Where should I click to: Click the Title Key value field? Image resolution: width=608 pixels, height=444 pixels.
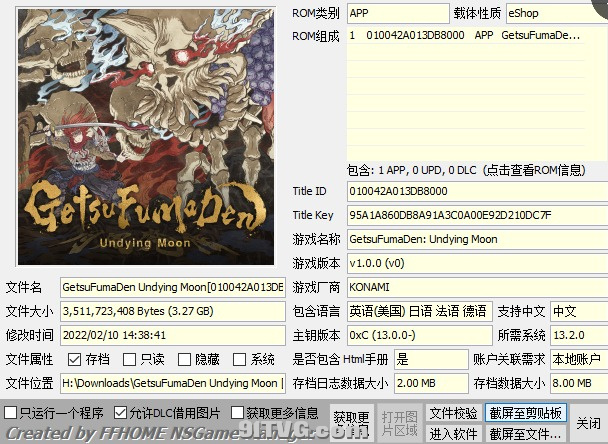tap(474, 216)
